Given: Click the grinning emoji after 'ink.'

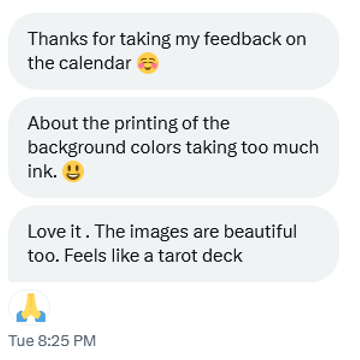Looking at the screenshot, I should pos(73,172).
